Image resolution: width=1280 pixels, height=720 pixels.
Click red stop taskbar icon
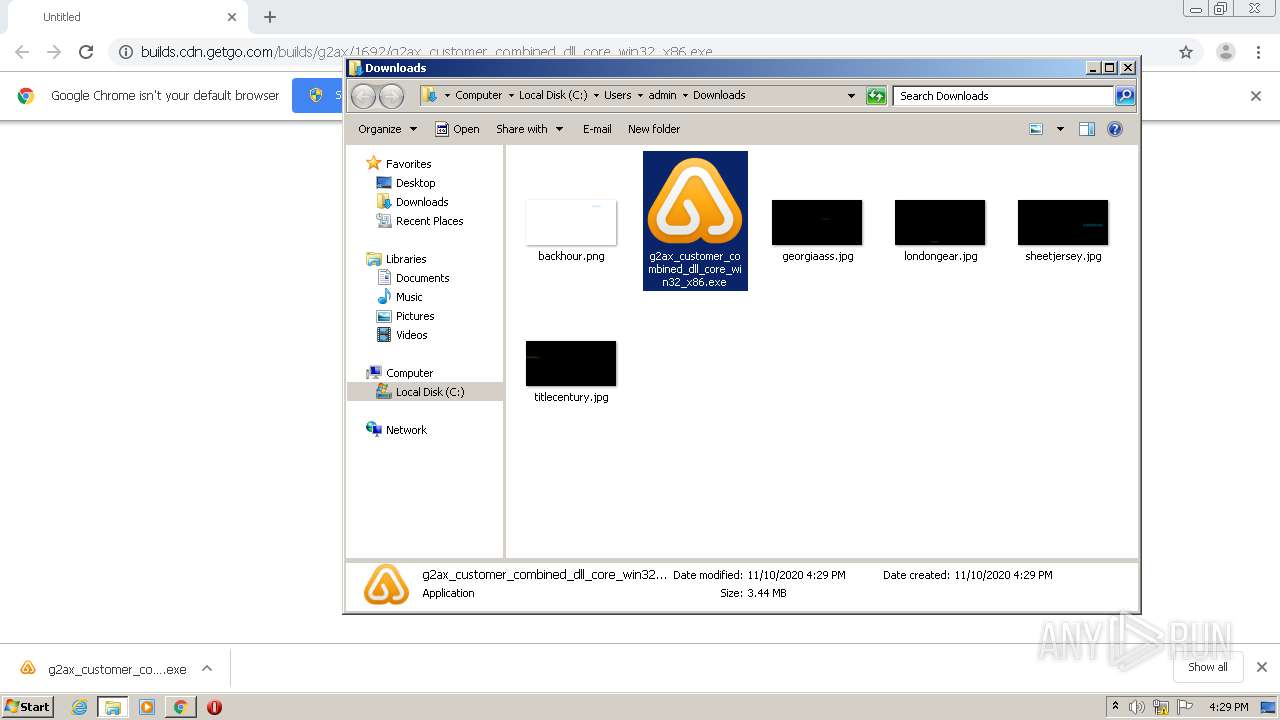pyautogui.click(x=214, y=707)
